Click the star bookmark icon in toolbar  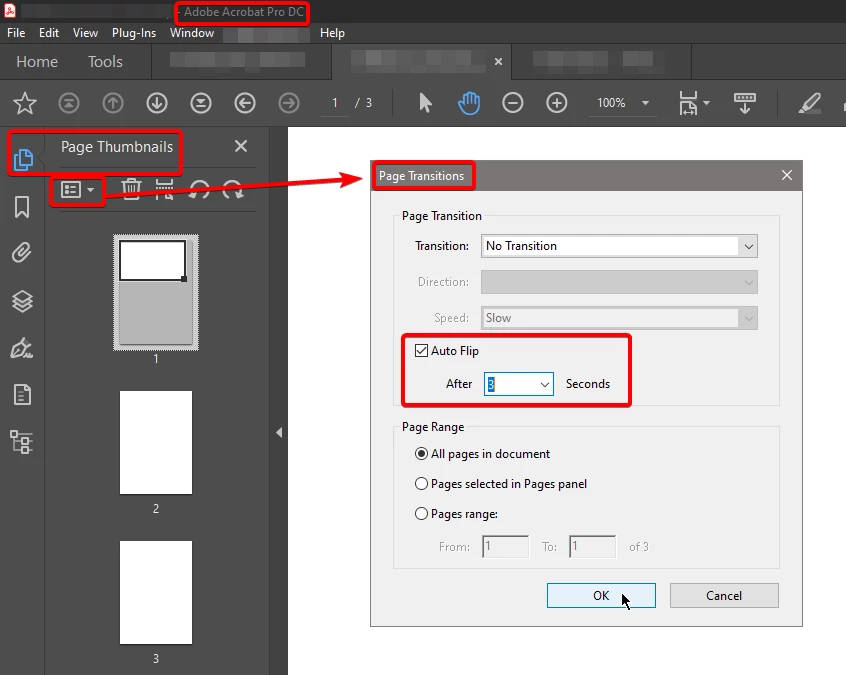tap(25, 103)
